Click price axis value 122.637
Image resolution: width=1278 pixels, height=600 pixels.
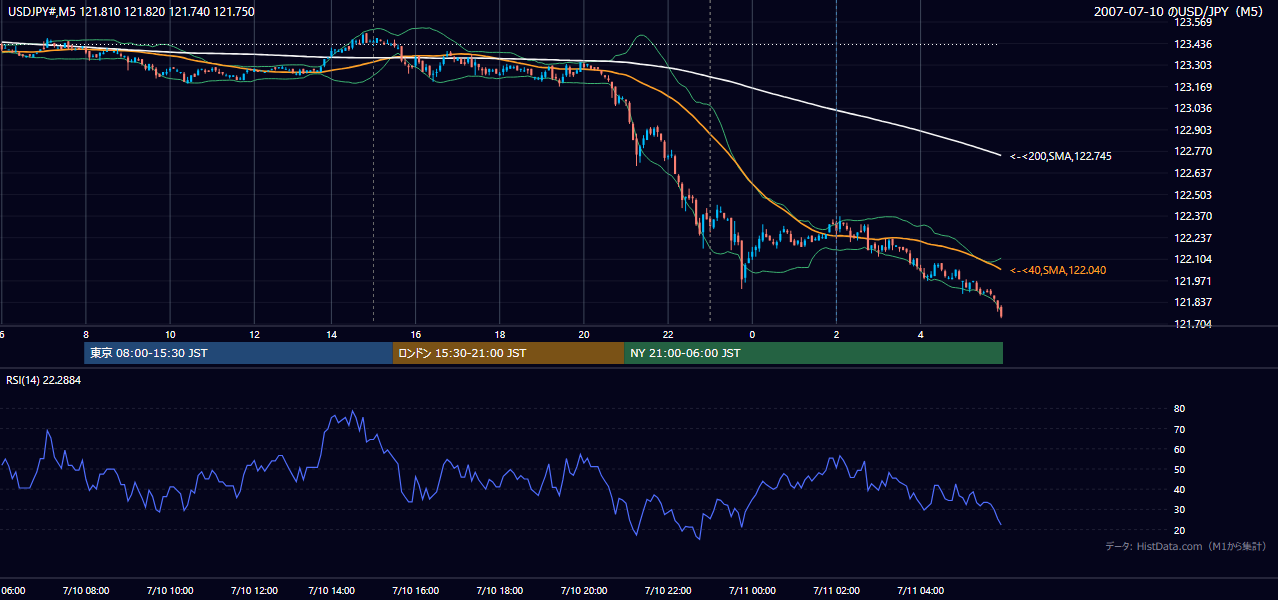pos(1193,173)
